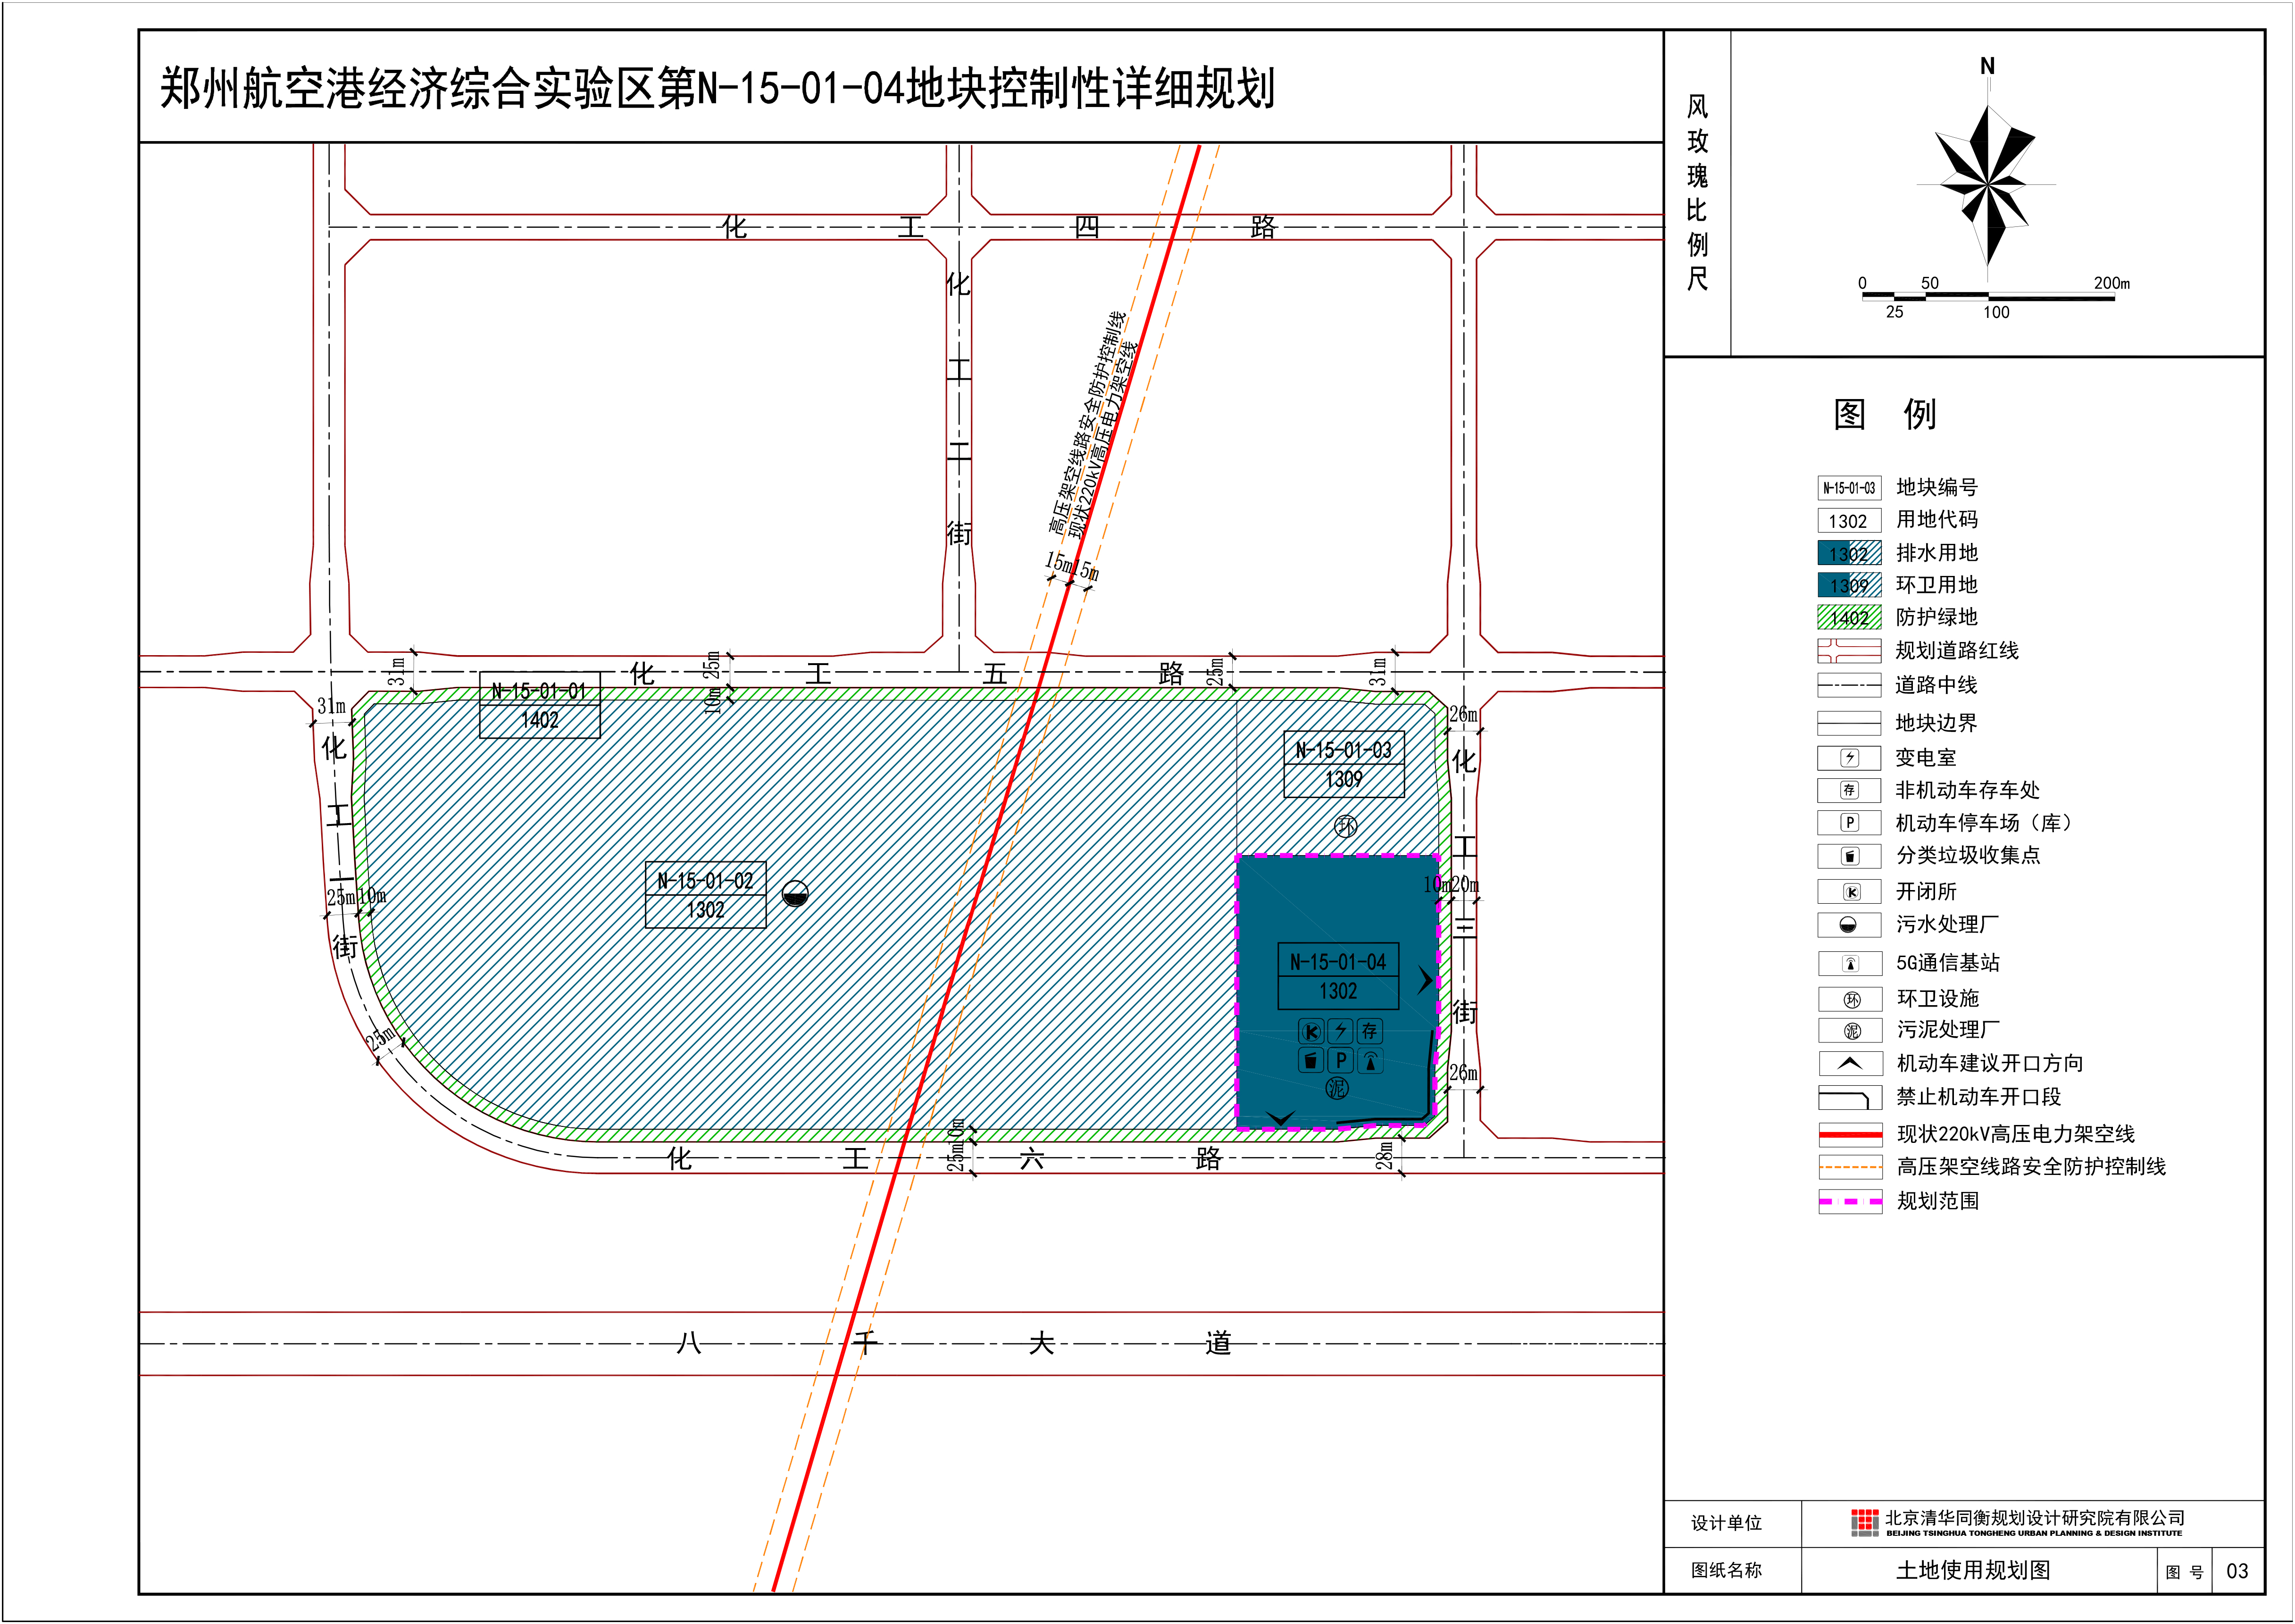Click the circled 泥 sludge plant symbol on parcel
2295x1624 pixels.
click(x=1337, y=1088)
